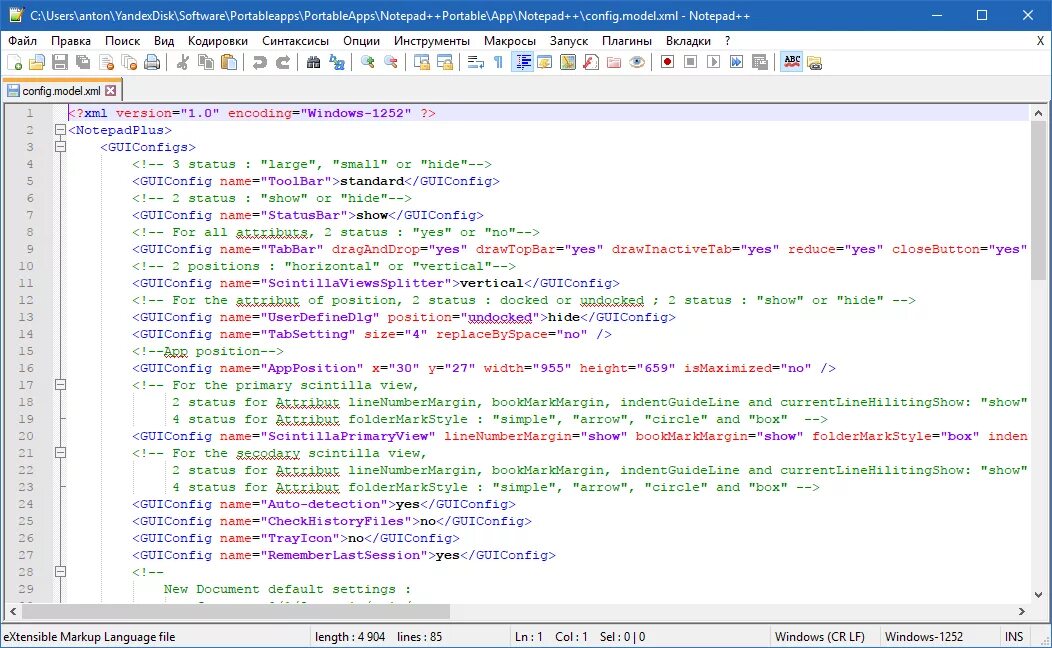Playback the recorded macro

pyautogui.click(x=712, y=62)
